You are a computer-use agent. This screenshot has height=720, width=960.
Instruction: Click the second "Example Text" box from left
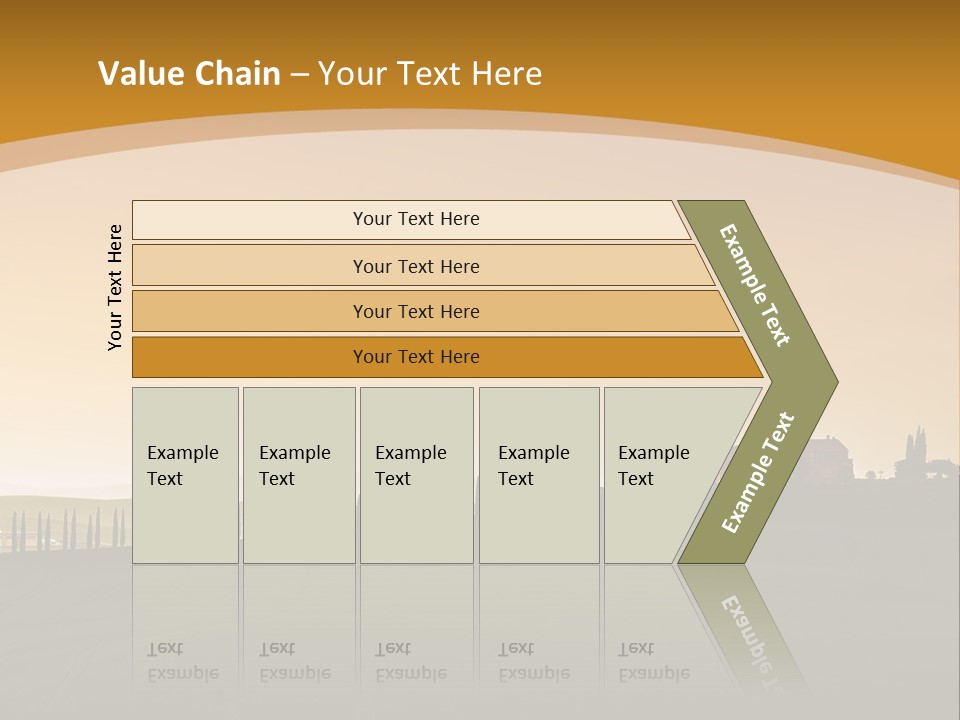298,475
